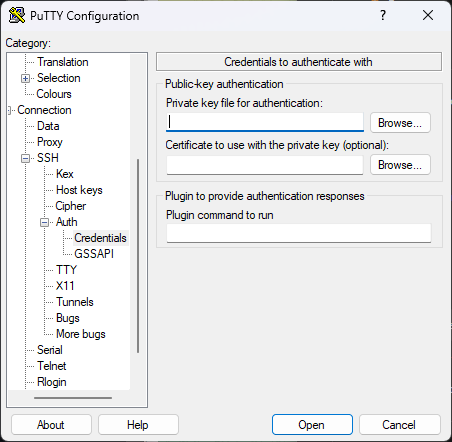Select the More bugs category
The height and width of the screenshot is (442, 452).
click(x=81, y=334)
